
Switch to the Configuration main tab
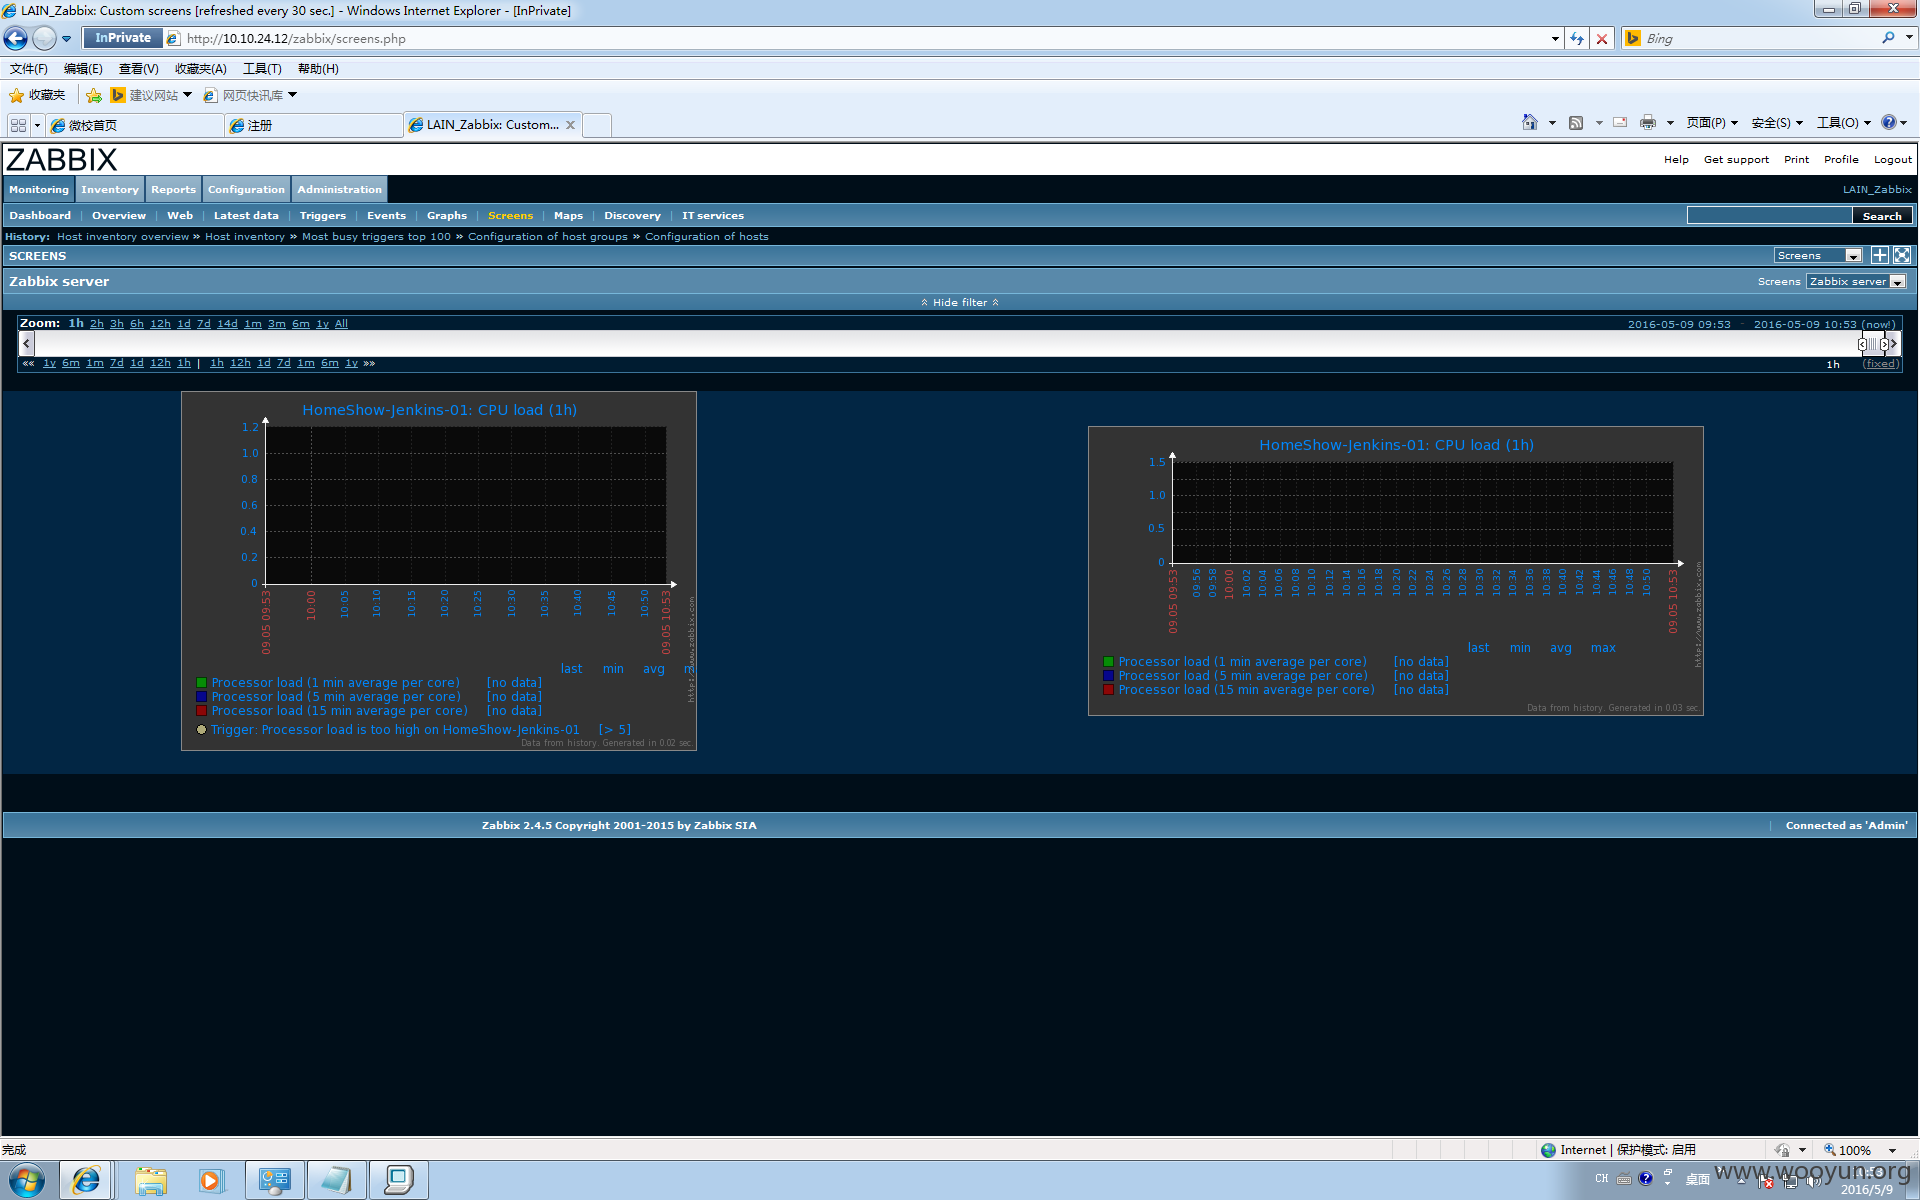coord(246,189)
